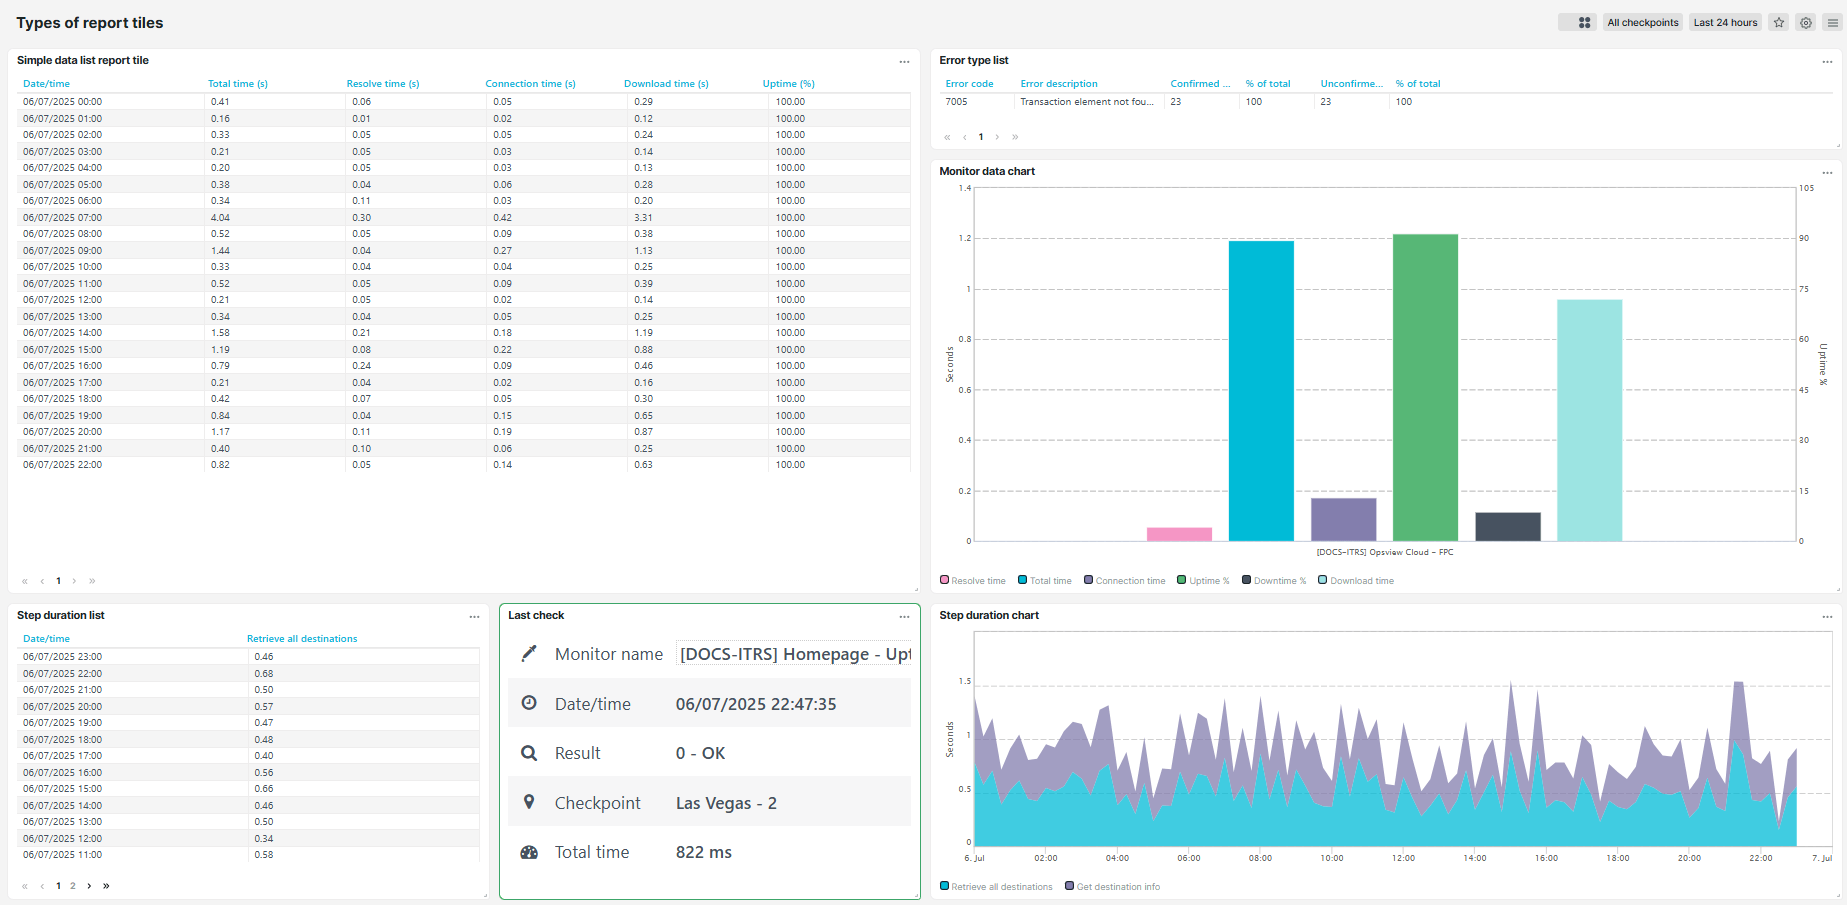Image resolution: width=1847 pixels, height=905 pixels.
Task: Sort by Total time (s) column header
Action: [x=238, y=84]
